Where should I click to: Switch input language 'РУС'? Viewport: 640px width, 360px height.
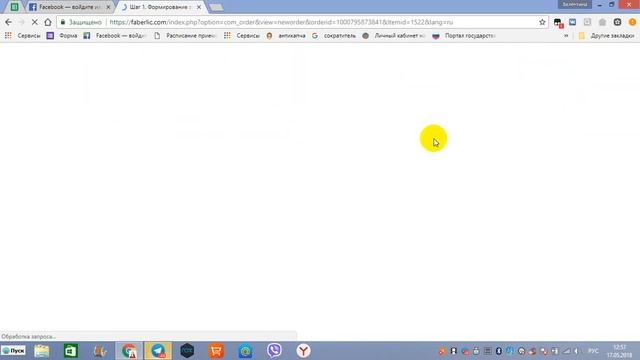593,351
